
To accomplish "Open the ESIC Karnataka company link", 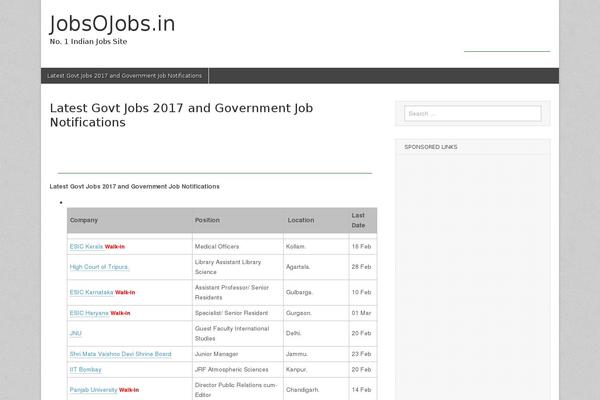I will (91, 292).
